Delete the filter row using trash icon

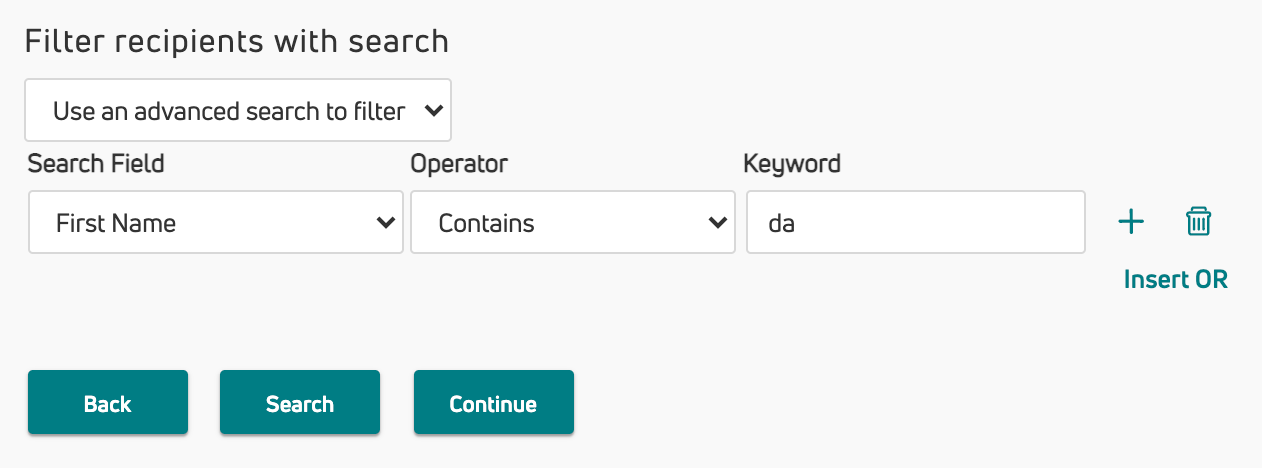[x=1198, y=222]
